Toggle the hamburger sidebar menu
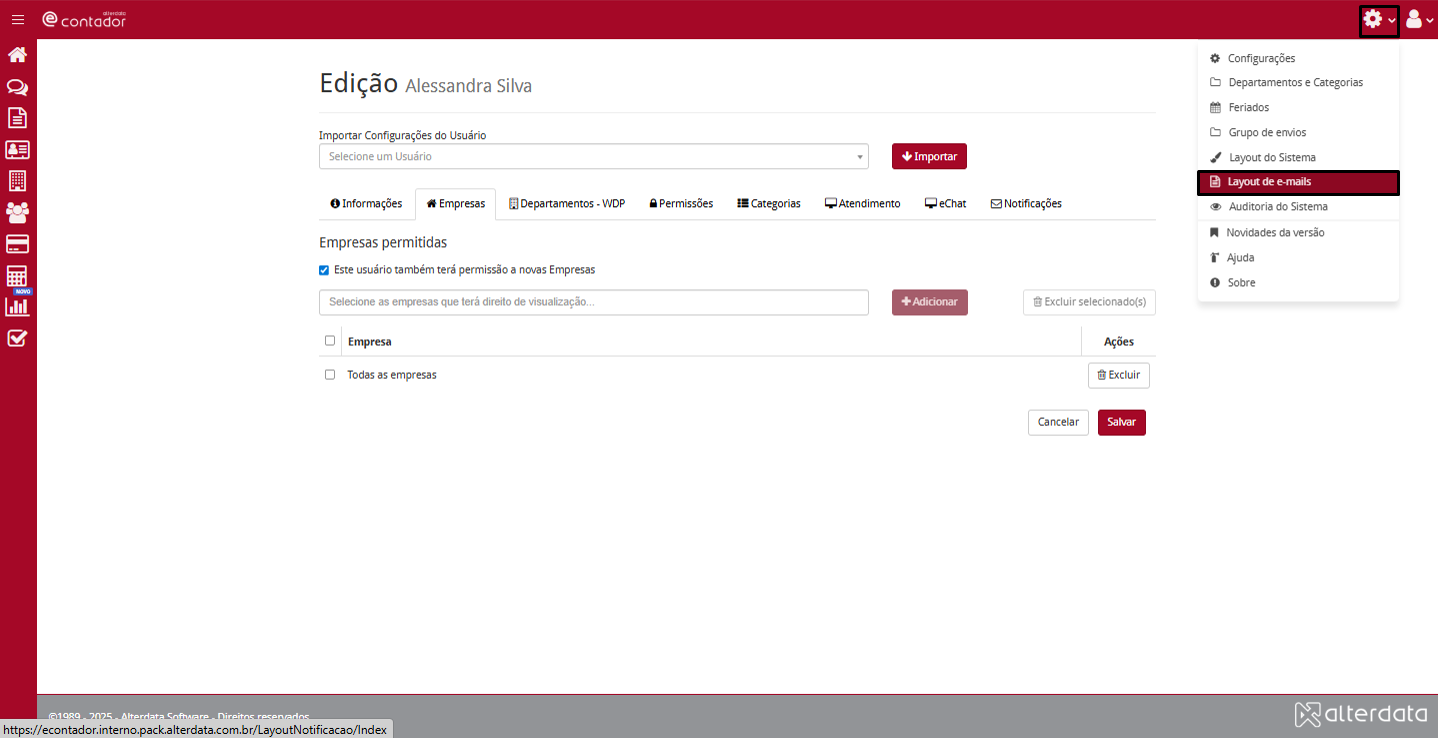 18,19
